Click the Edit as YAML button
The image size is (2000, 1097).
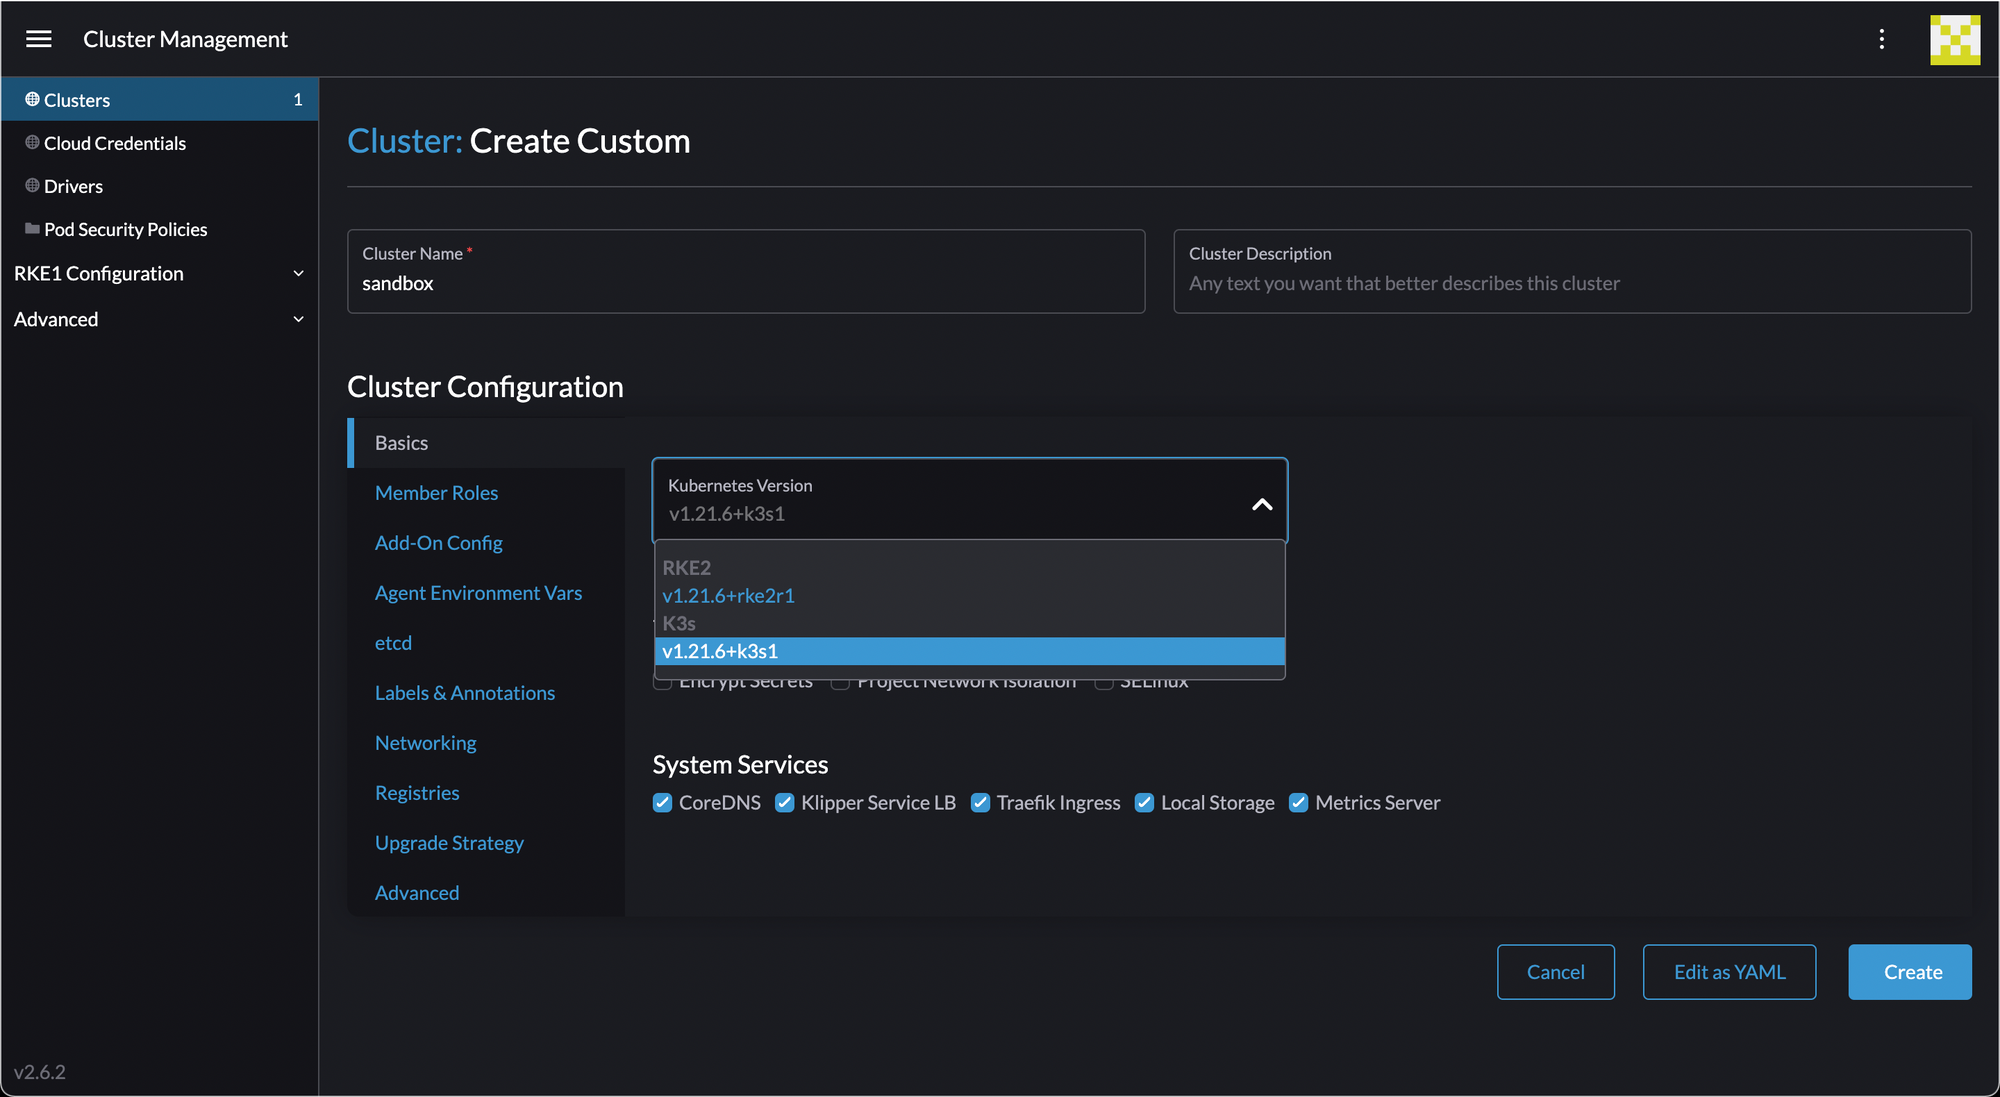coord(1729,972)
